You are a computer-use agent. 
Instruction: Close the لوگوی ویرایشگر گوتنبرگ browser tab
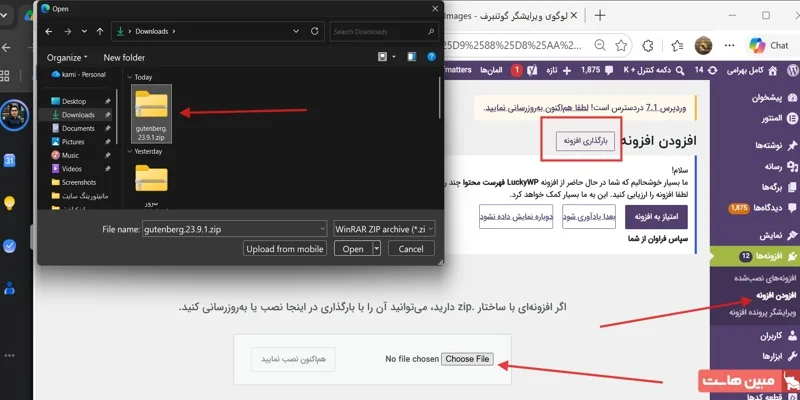(x=573, y=16)
